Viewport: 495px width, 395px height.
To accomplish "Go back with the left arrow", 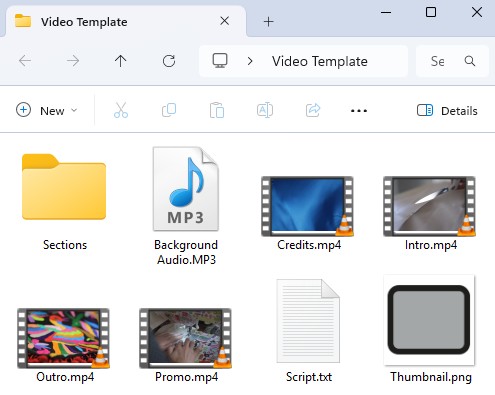I will tap(25, 61).
